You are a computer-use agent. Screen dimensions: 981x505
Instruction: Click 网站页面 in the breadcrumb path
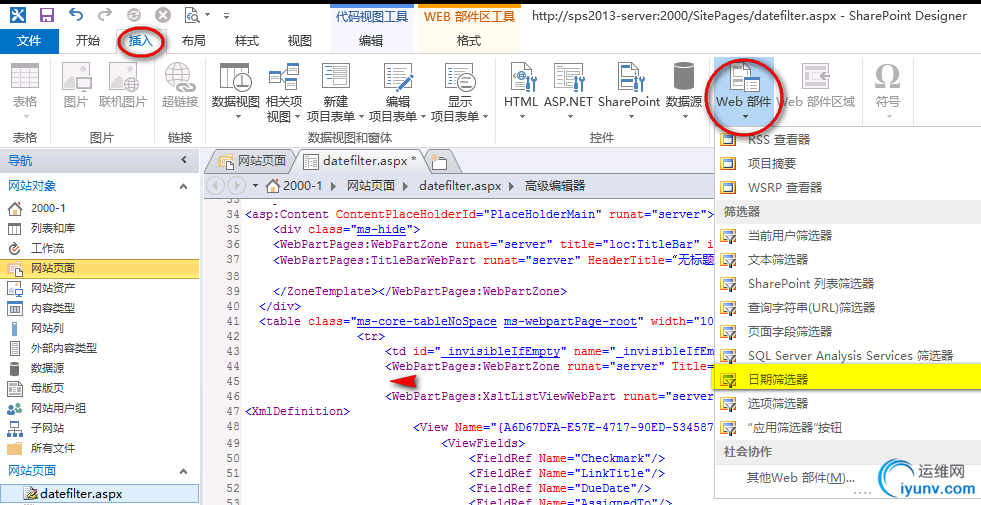click(x=371, y=186)
